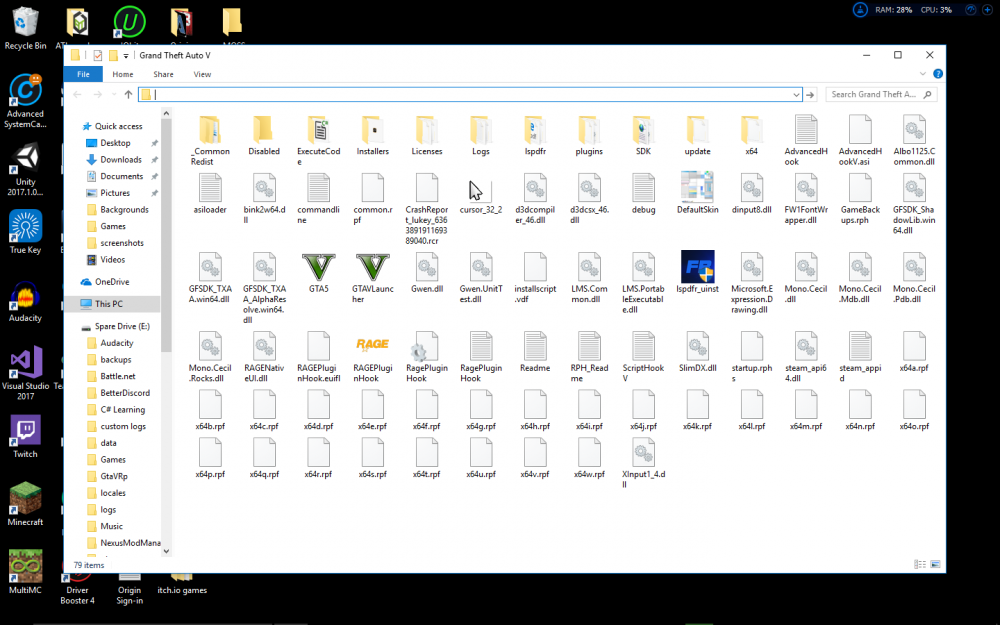
Task: Open the address bar history dropdown
Action: pyautogui.click(x=796, y=94)
